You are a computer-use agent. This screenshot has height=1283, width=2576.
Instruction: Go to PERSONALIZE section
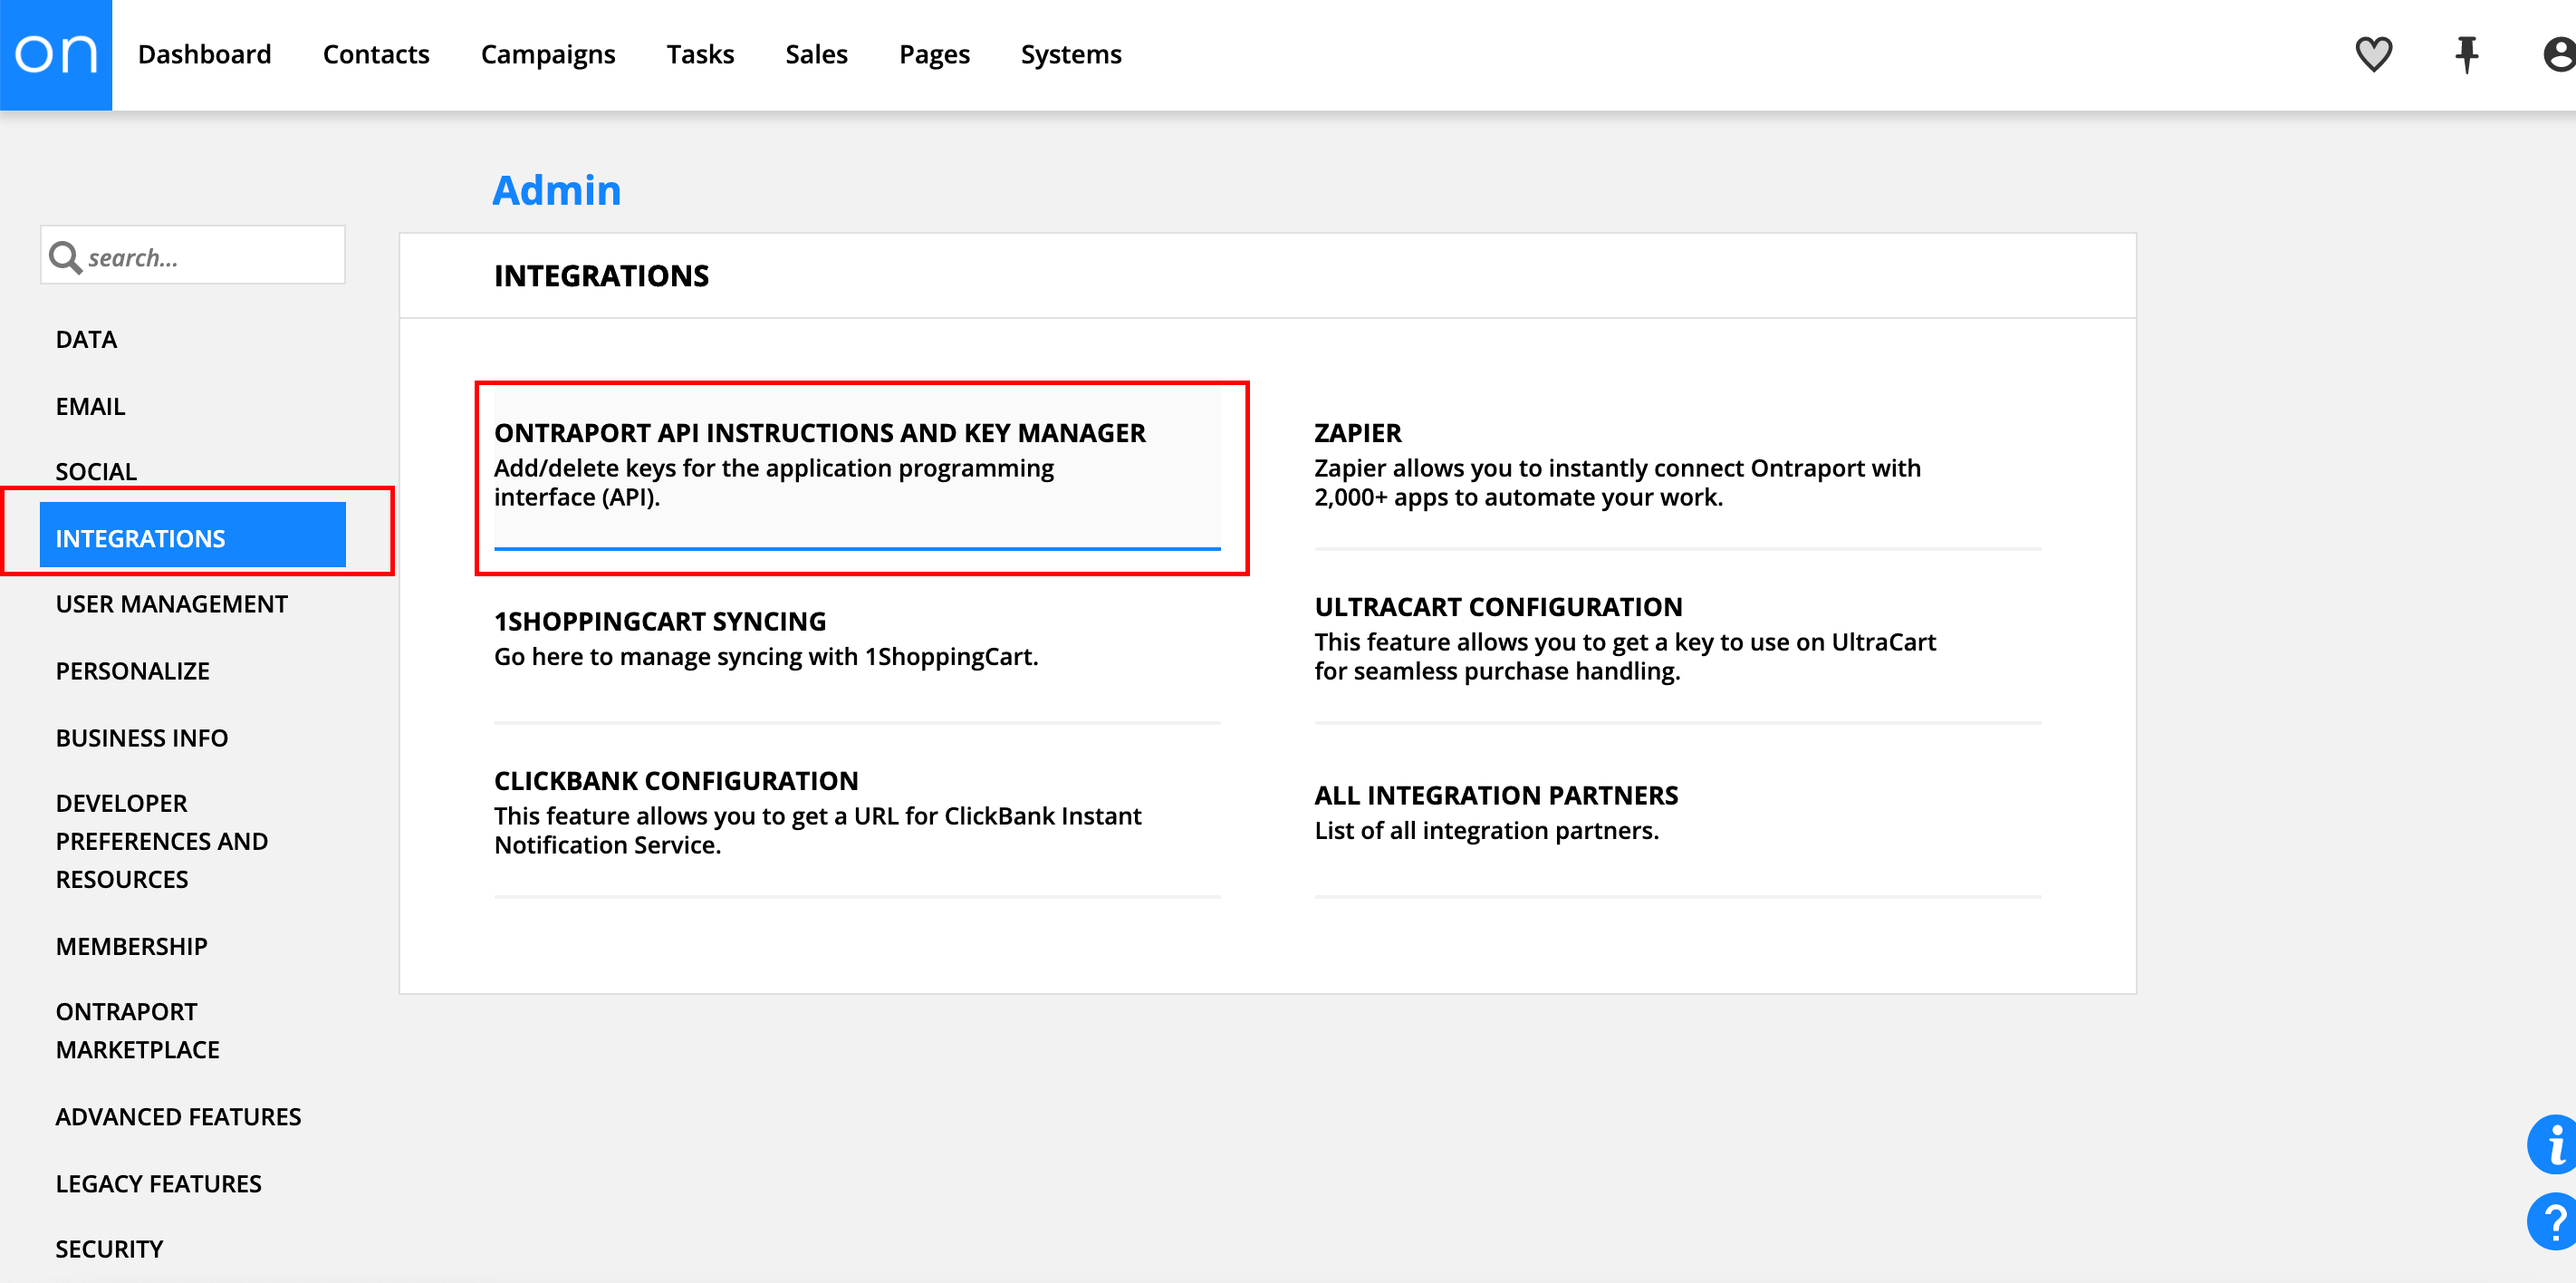tap(132, 671)
